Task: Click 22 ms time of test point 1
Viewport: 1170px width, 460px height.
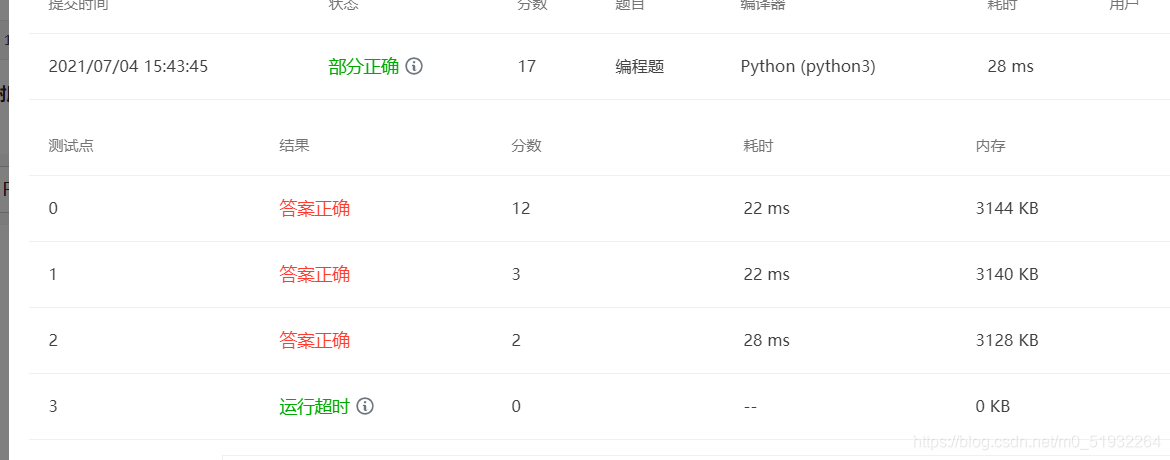Action: [x=766, y=274]
